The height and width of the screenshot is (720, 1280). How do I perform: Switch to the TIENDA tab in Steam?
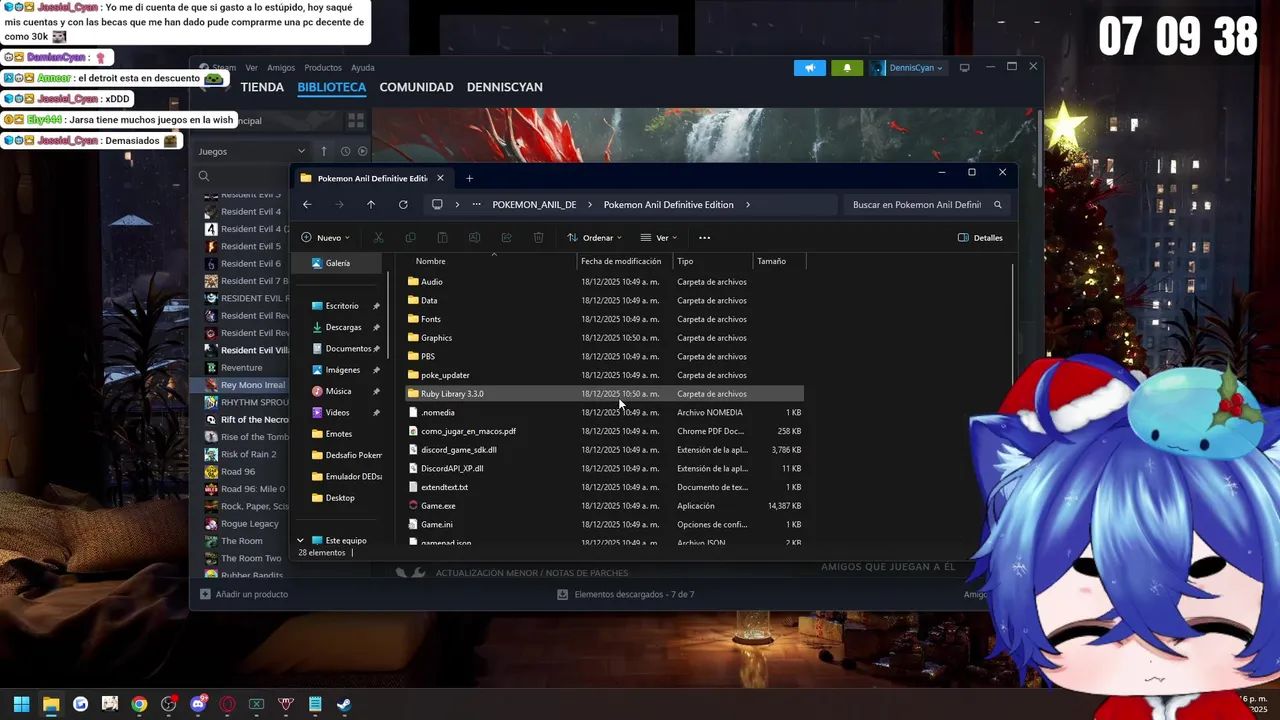tap(262, 87)
